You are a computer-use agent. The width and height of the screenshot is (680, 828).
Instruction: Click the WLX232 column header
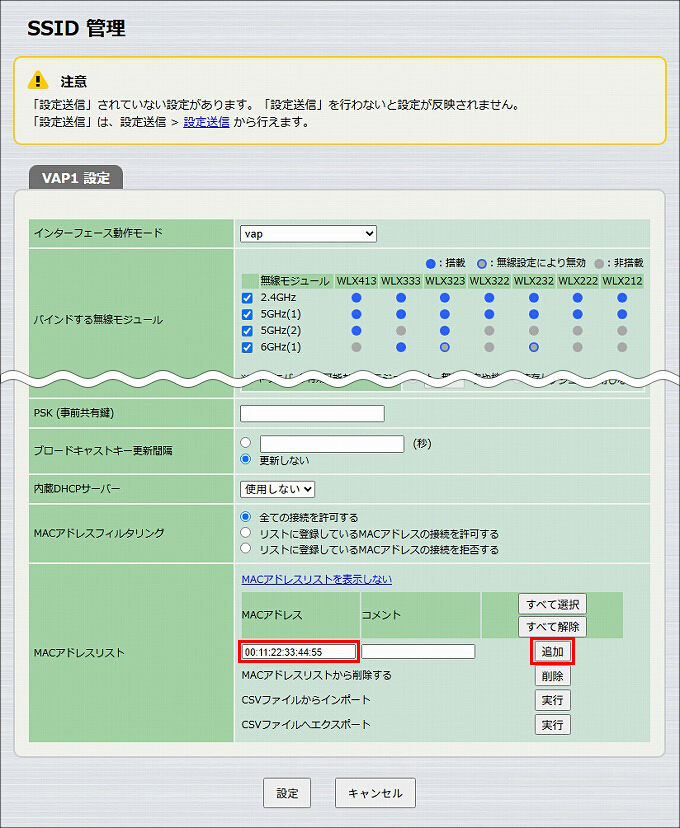534,281
